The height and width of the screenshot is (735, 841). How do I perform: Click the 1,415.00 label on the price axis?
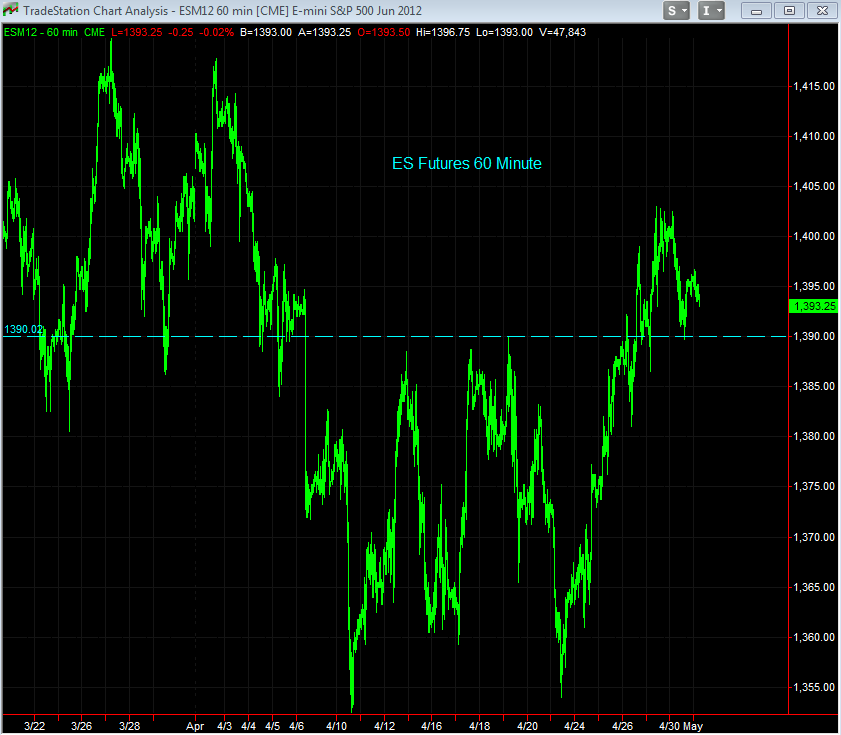coord(812,86)
